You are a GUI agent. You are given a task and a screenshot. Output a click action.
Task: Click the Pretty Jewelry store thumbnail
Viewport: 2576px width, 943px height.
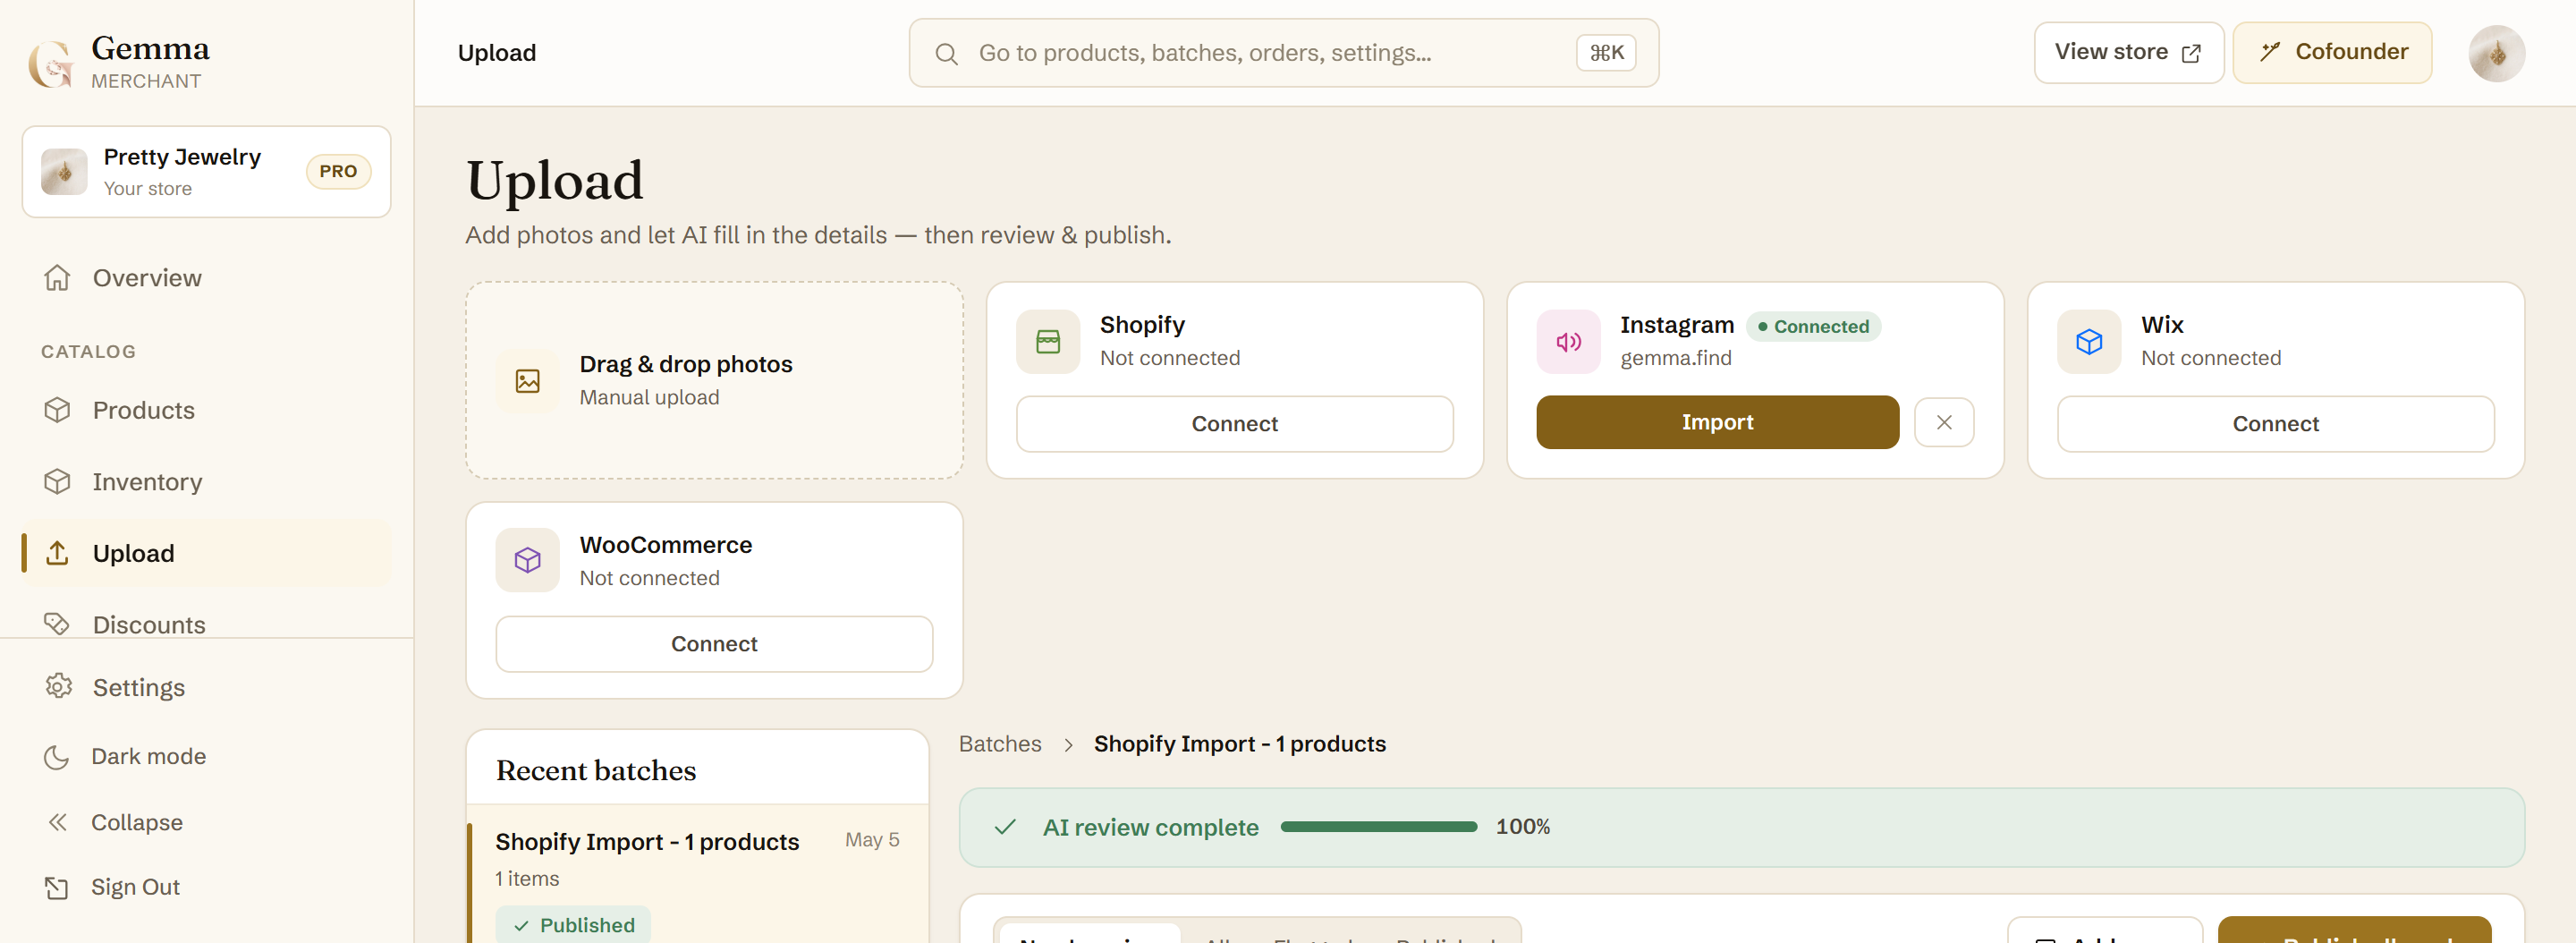coord(64,171)
